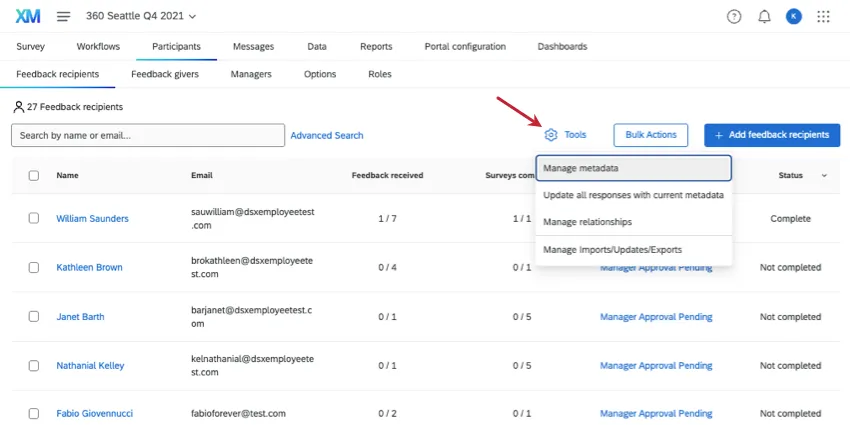Screen dimensions: 850x425
Task: Click email fabioforever@test.com
Action: click(239, 414)
